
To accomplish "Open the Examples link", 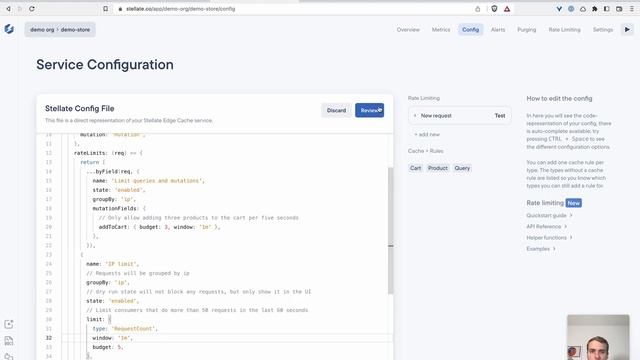I will [541, 249].
